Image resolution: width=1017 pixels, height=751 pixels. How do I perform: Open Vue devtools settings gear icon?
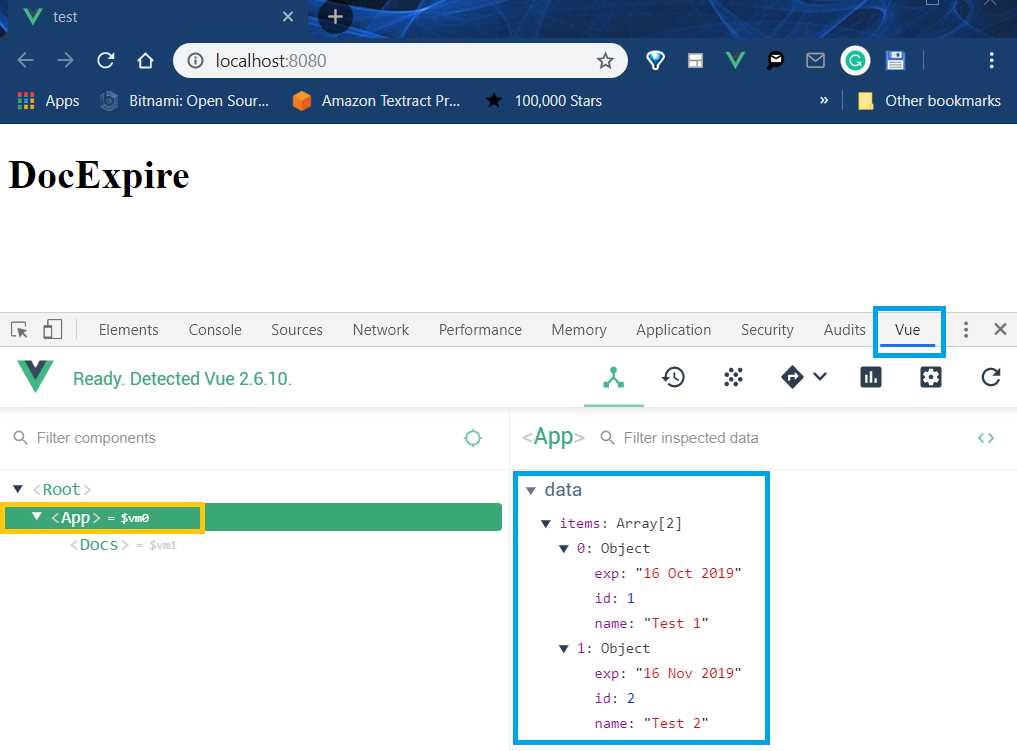930,377
